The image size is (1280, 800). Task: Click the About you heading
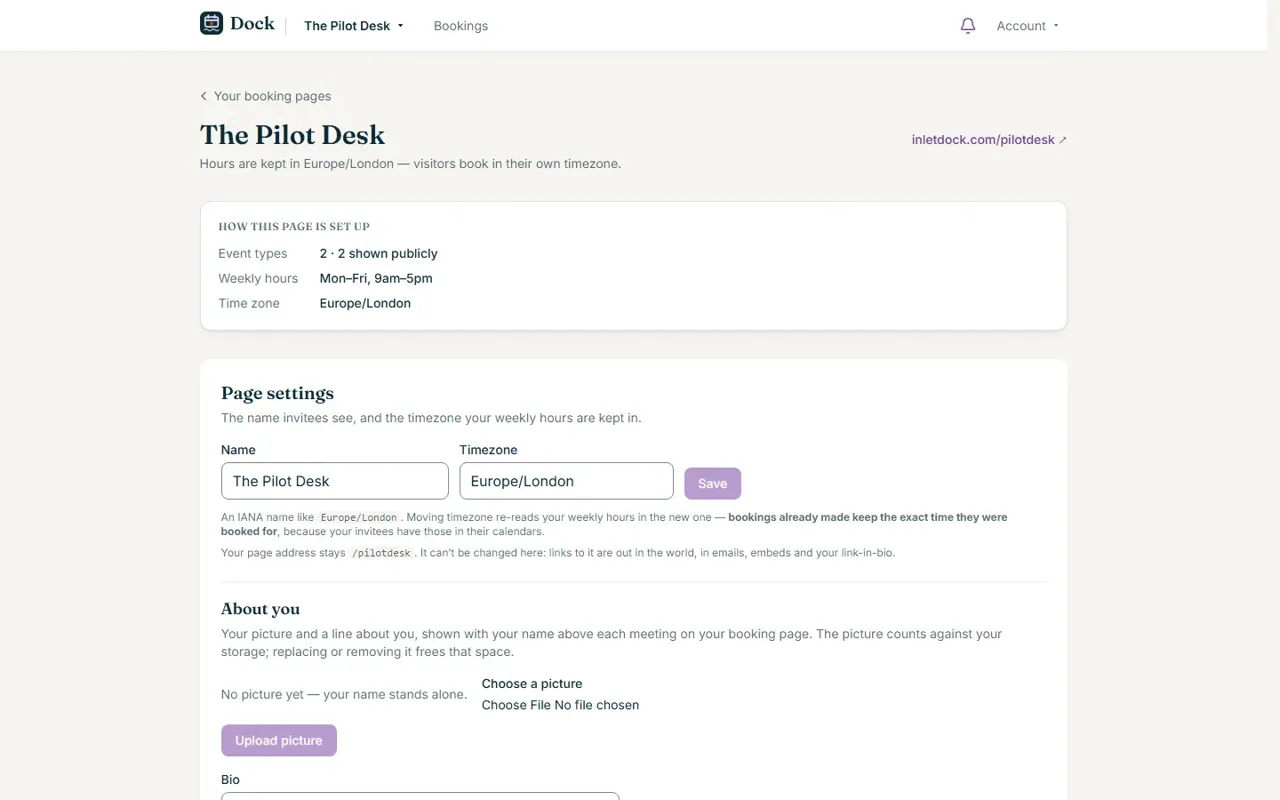pyautogui.click(x=261, y=609)
